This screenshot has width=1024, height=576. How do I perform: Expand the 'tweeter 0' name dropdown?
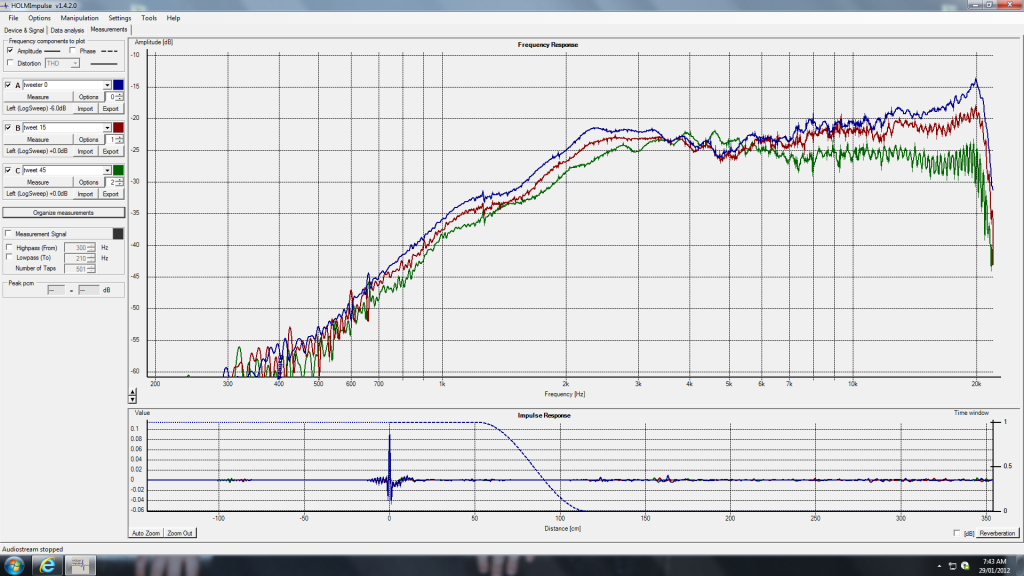point(107,85)
